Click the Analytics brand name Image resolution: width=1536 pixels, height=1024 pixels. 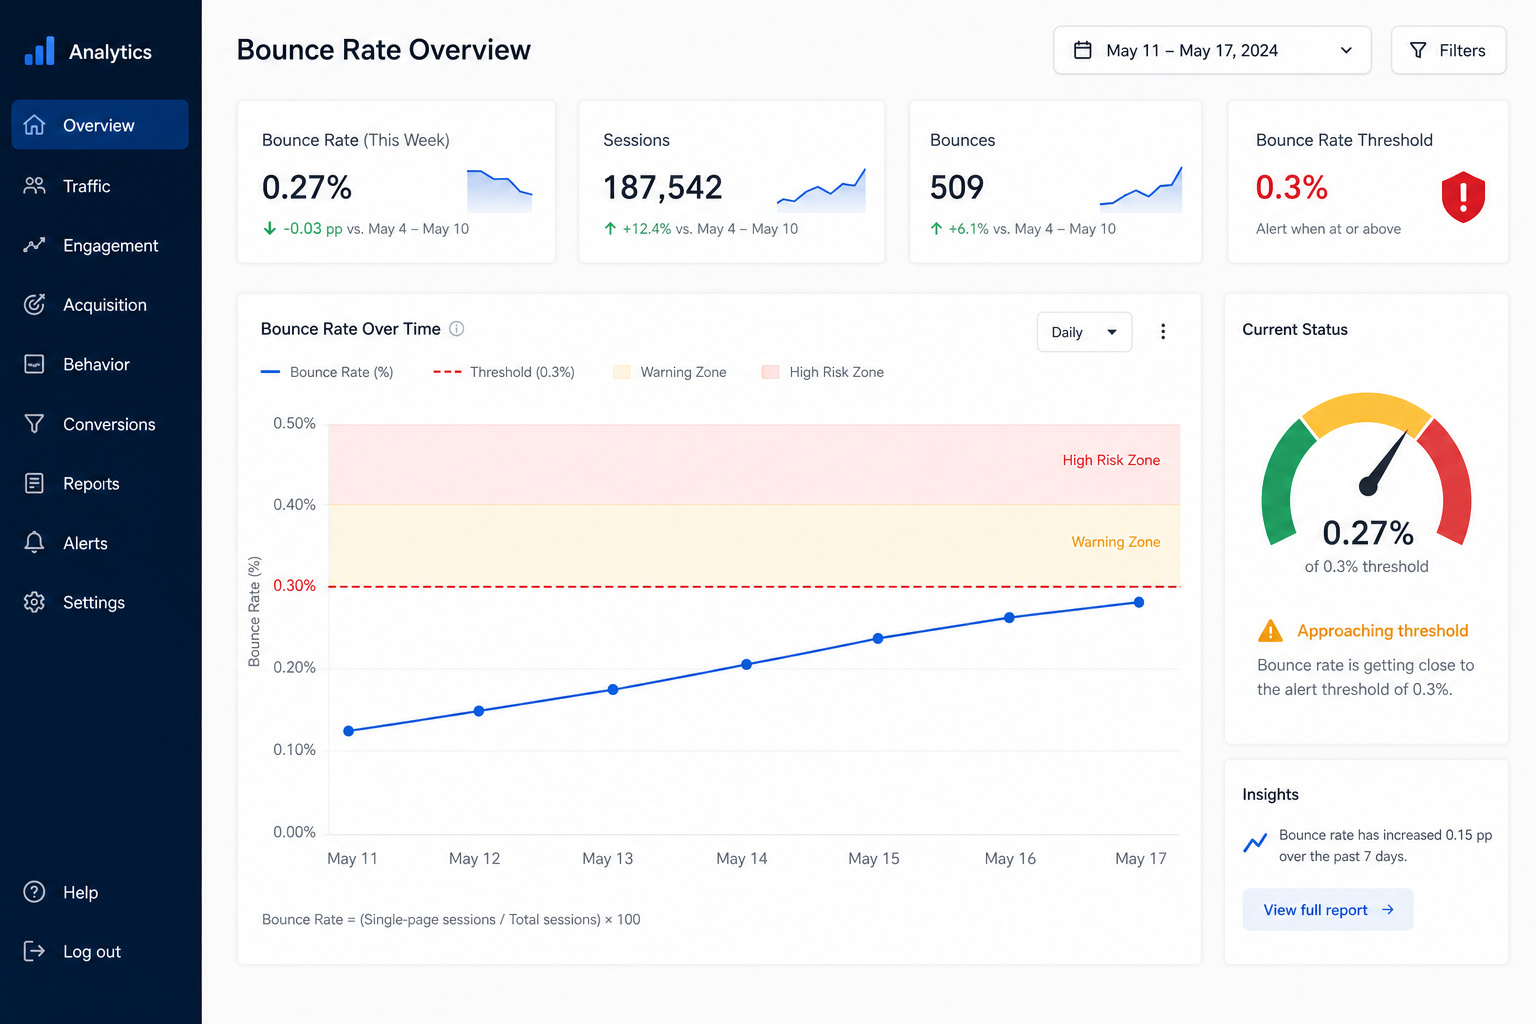110,52
